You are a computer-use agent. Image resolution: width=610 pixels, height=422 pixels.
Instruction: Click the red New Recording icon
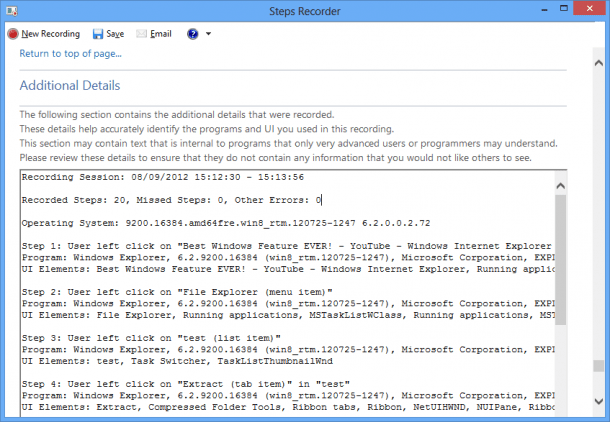pos(13,34)
